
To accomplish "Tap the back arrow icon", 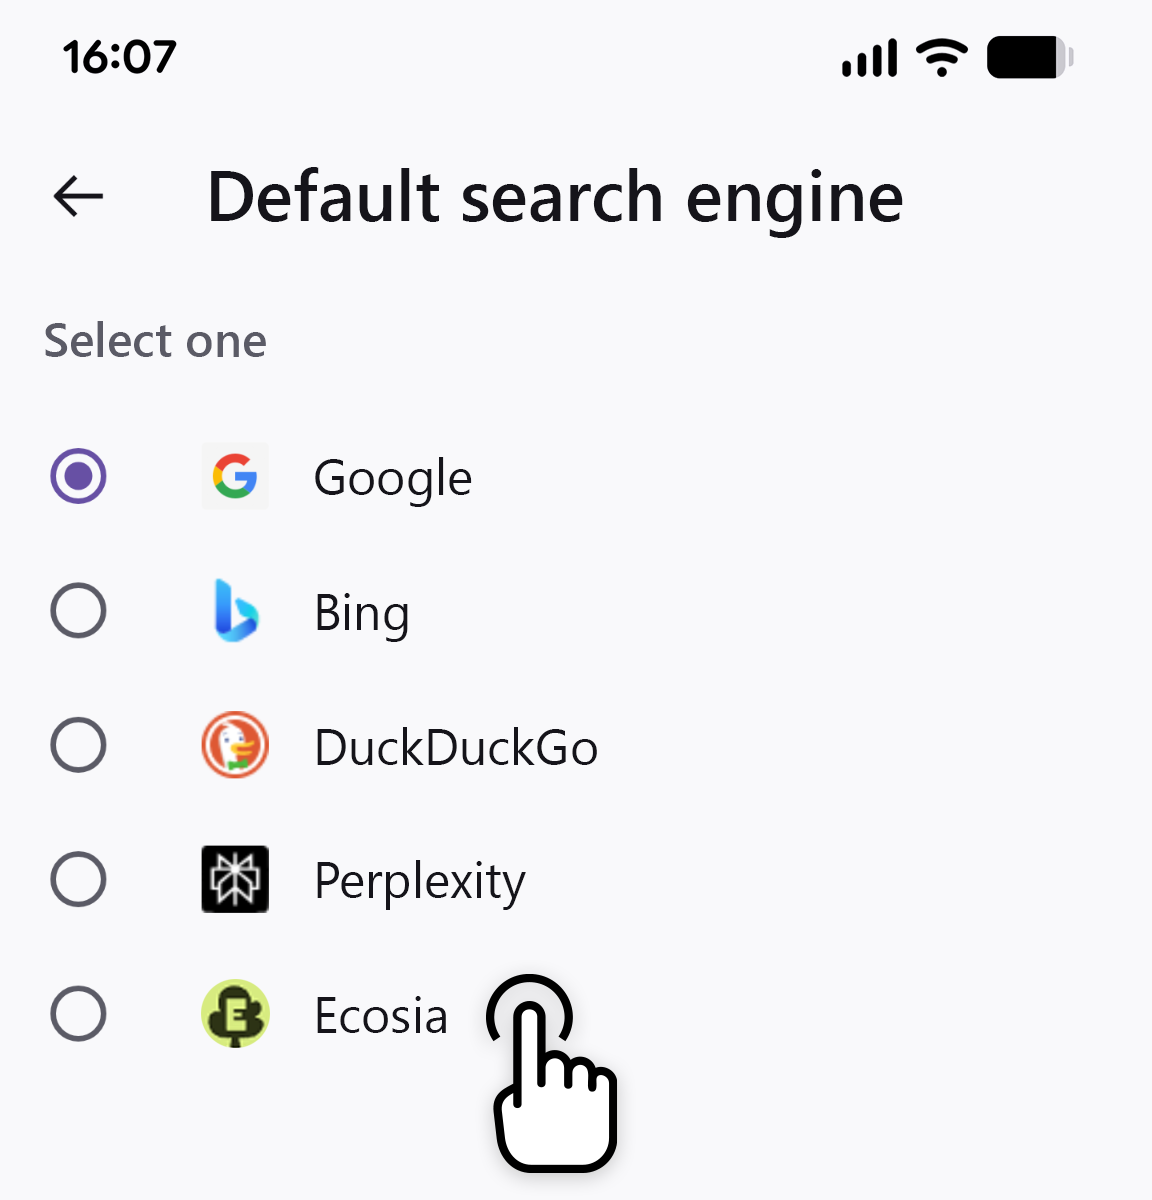I will (x=79, y=196).
